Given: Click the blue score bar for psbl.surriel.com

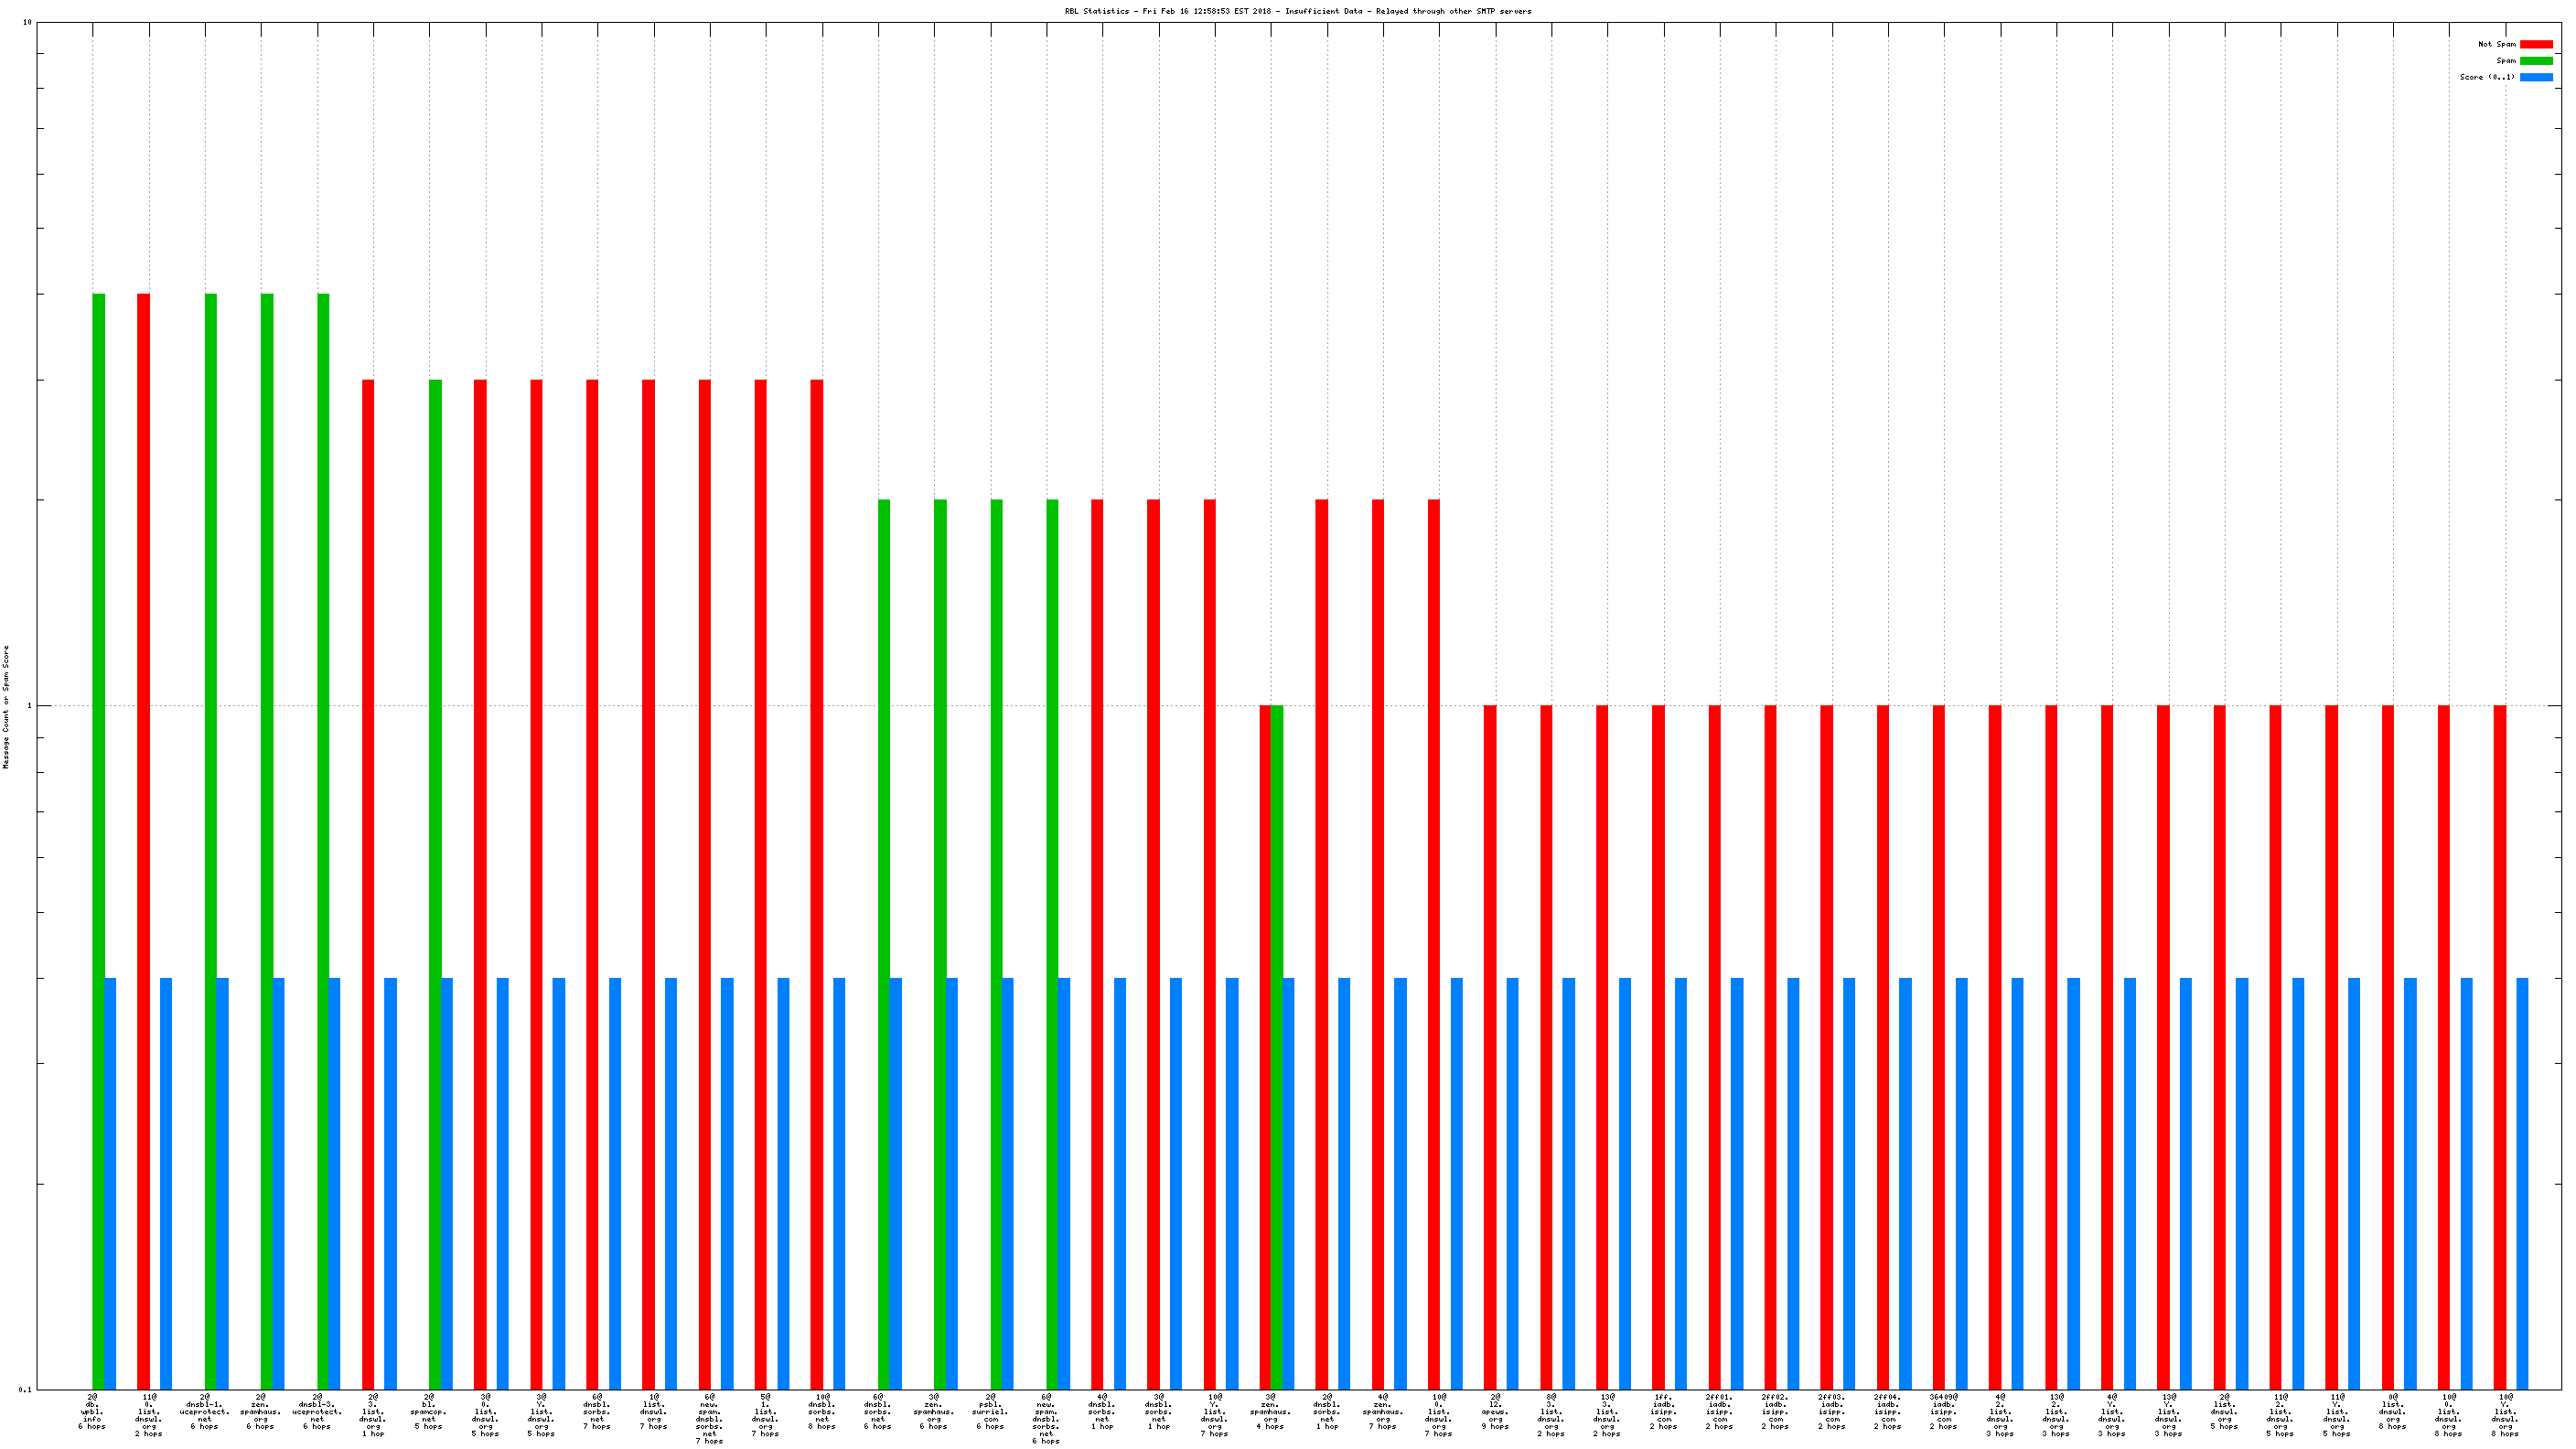Looking at the screenshot, I should (x=1008, y=1183).
